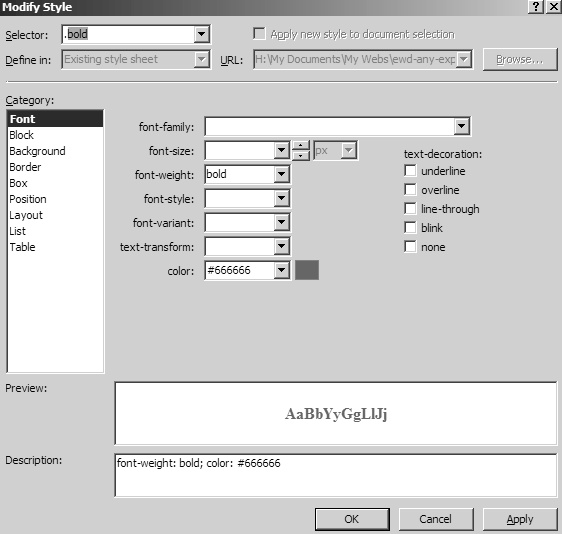The image size is (562, 534).
Task: Click the gray color swatch
Action: (x=307, y=270)
